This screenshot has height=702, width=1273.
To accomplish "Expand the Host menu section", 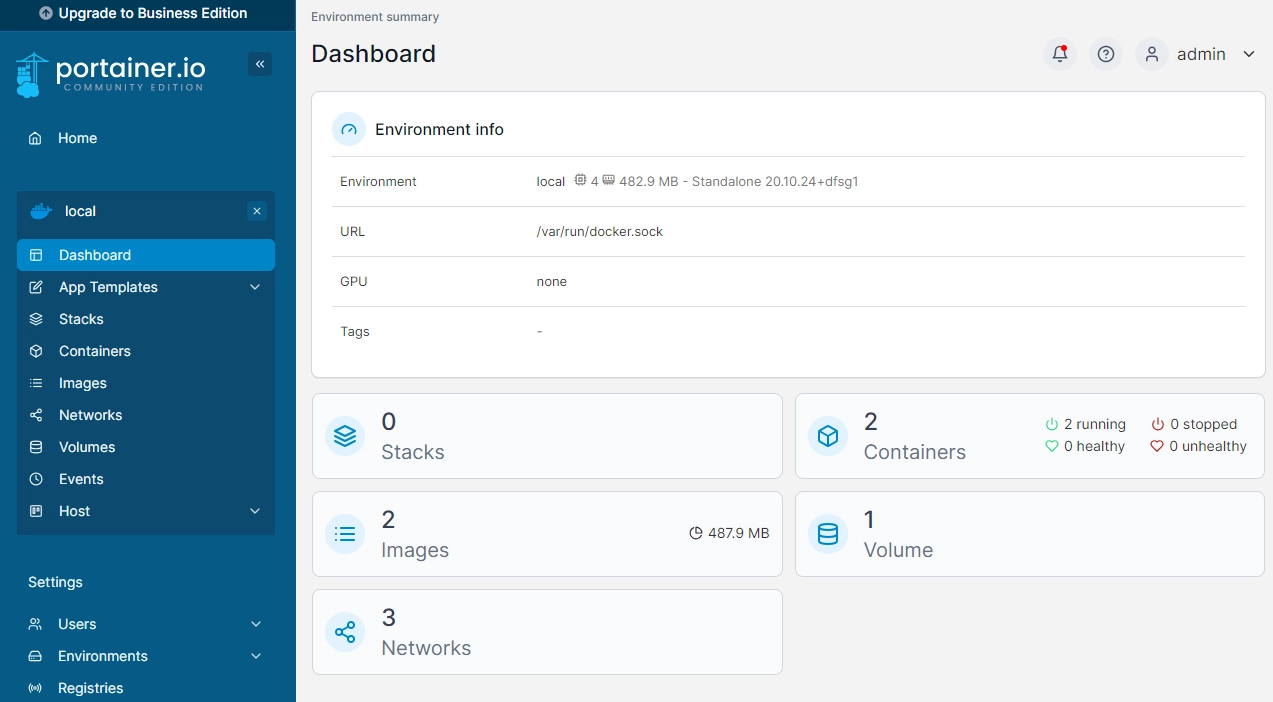I will pos(255,511).
